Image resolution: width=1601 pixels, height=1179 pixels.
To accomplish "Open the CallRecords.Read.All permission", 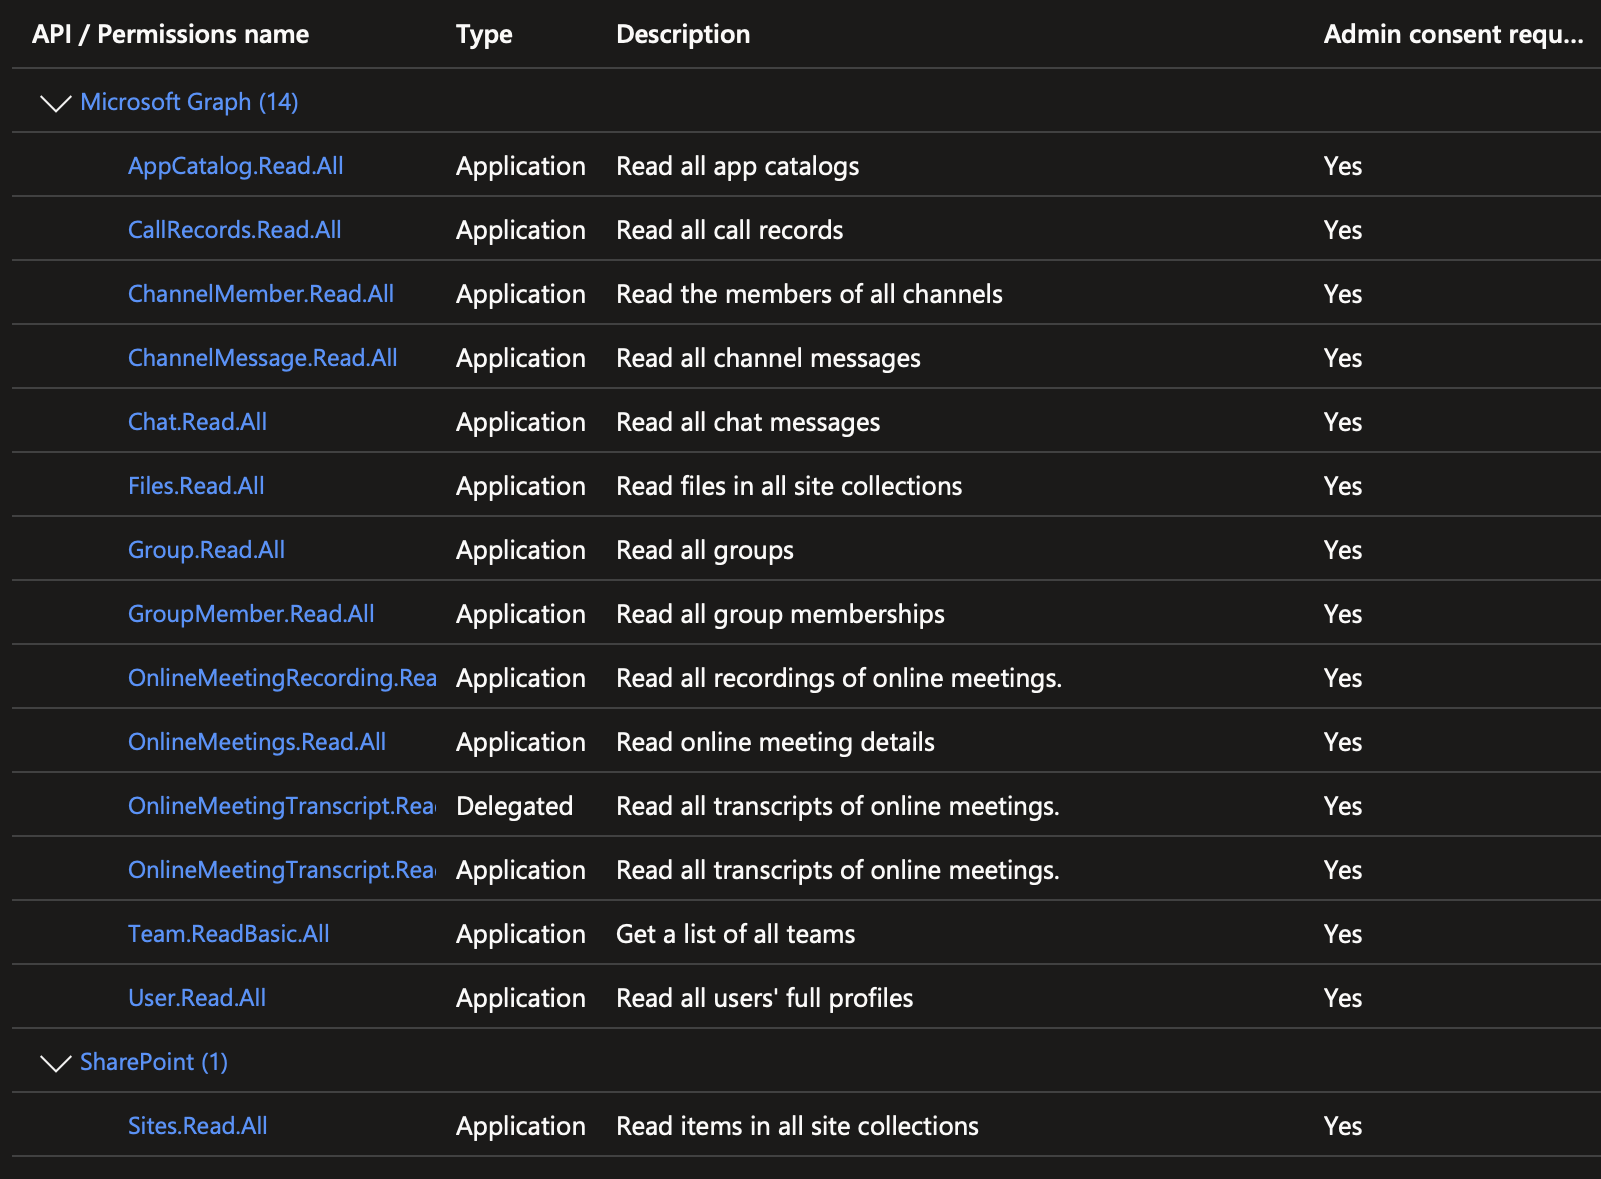I will (235, 230).
